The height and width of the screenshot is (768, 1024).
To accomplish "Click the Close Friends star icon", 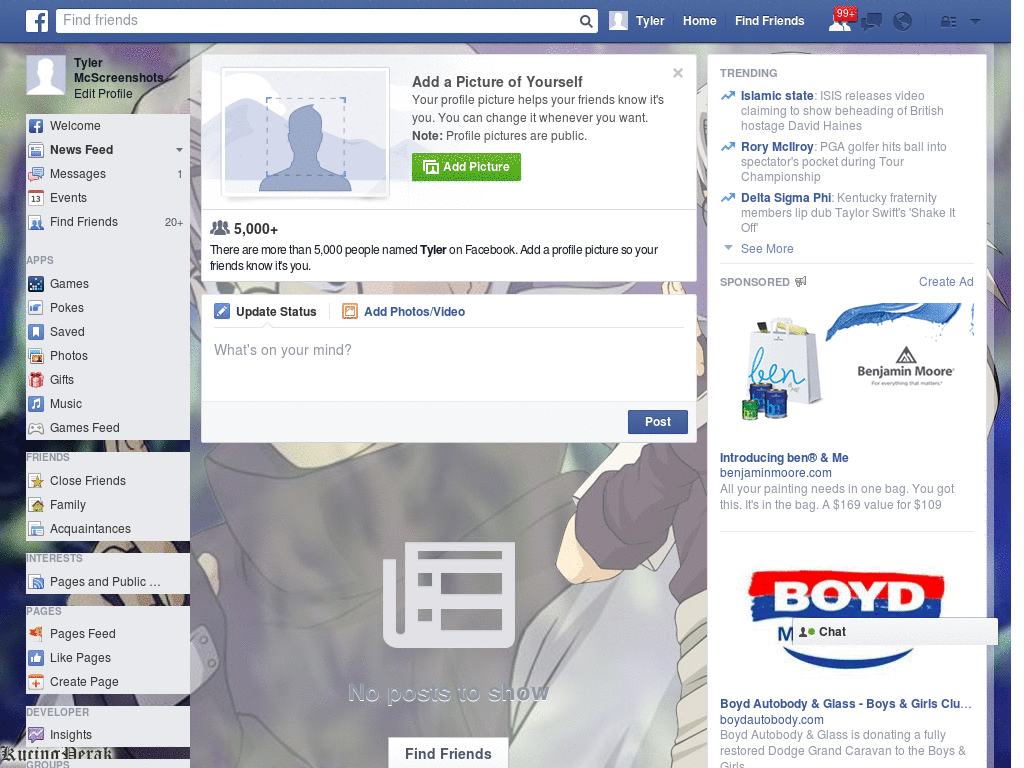I will (36, 481).
